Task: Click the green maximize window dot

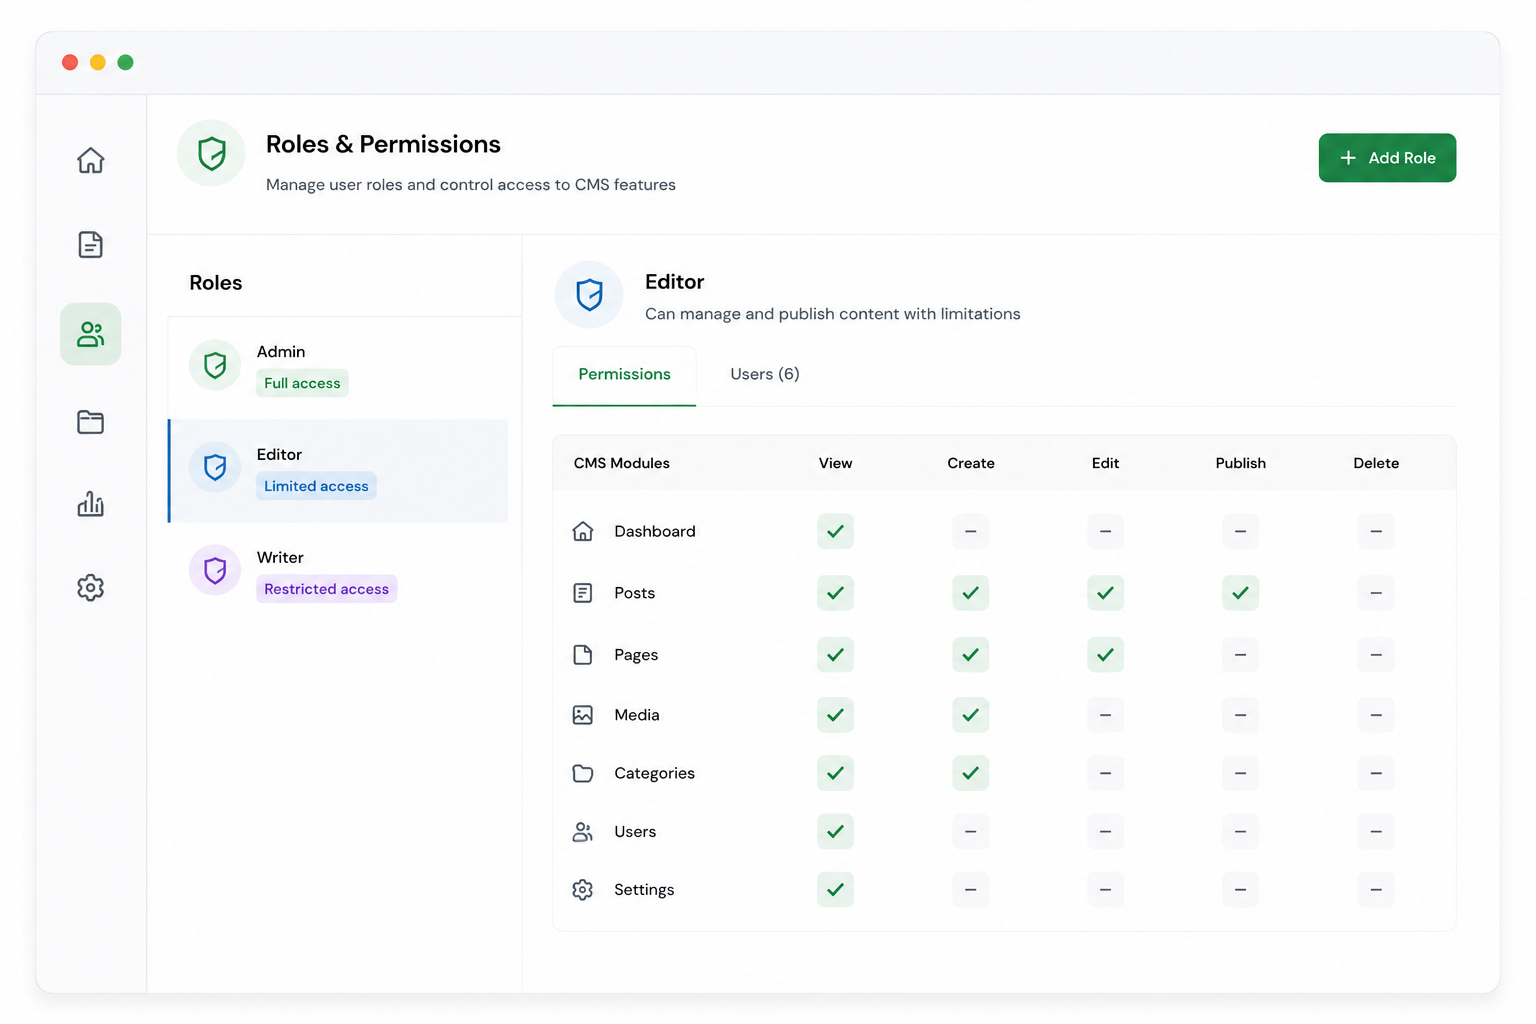Action: 125,62
